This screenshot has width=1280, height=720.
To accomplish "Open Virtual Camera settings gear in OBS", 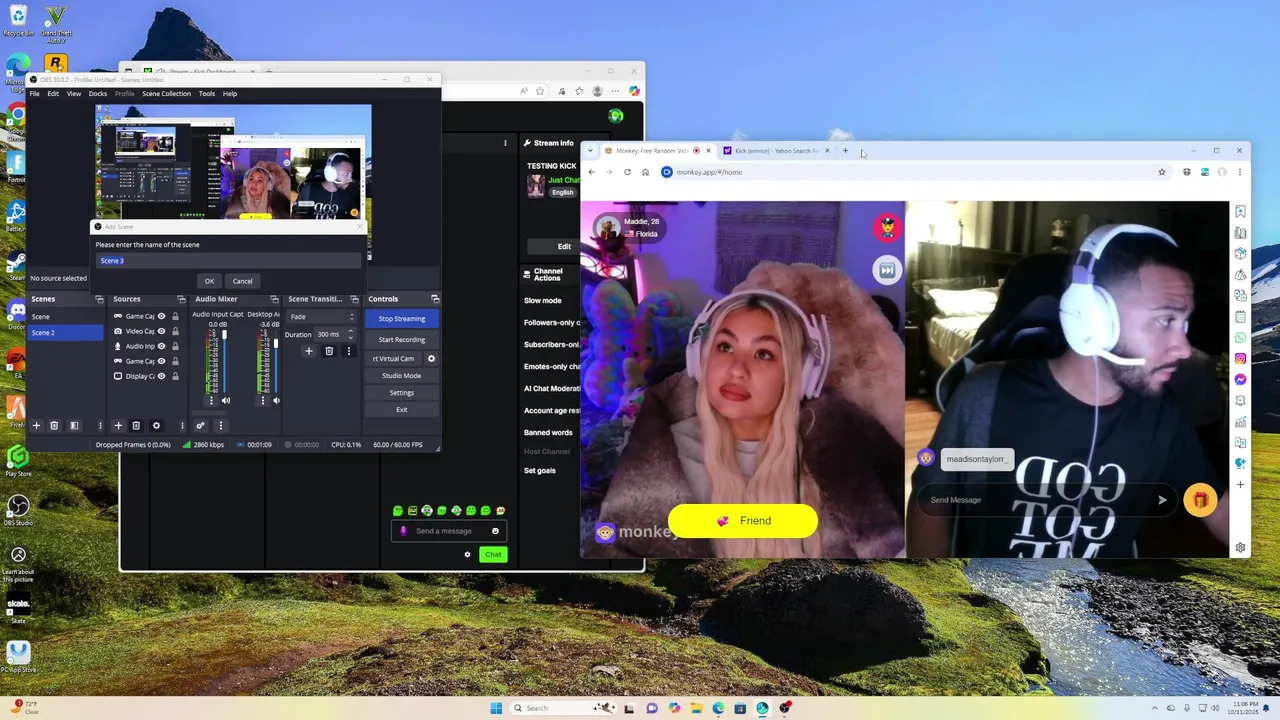I will tap(431, 358).
